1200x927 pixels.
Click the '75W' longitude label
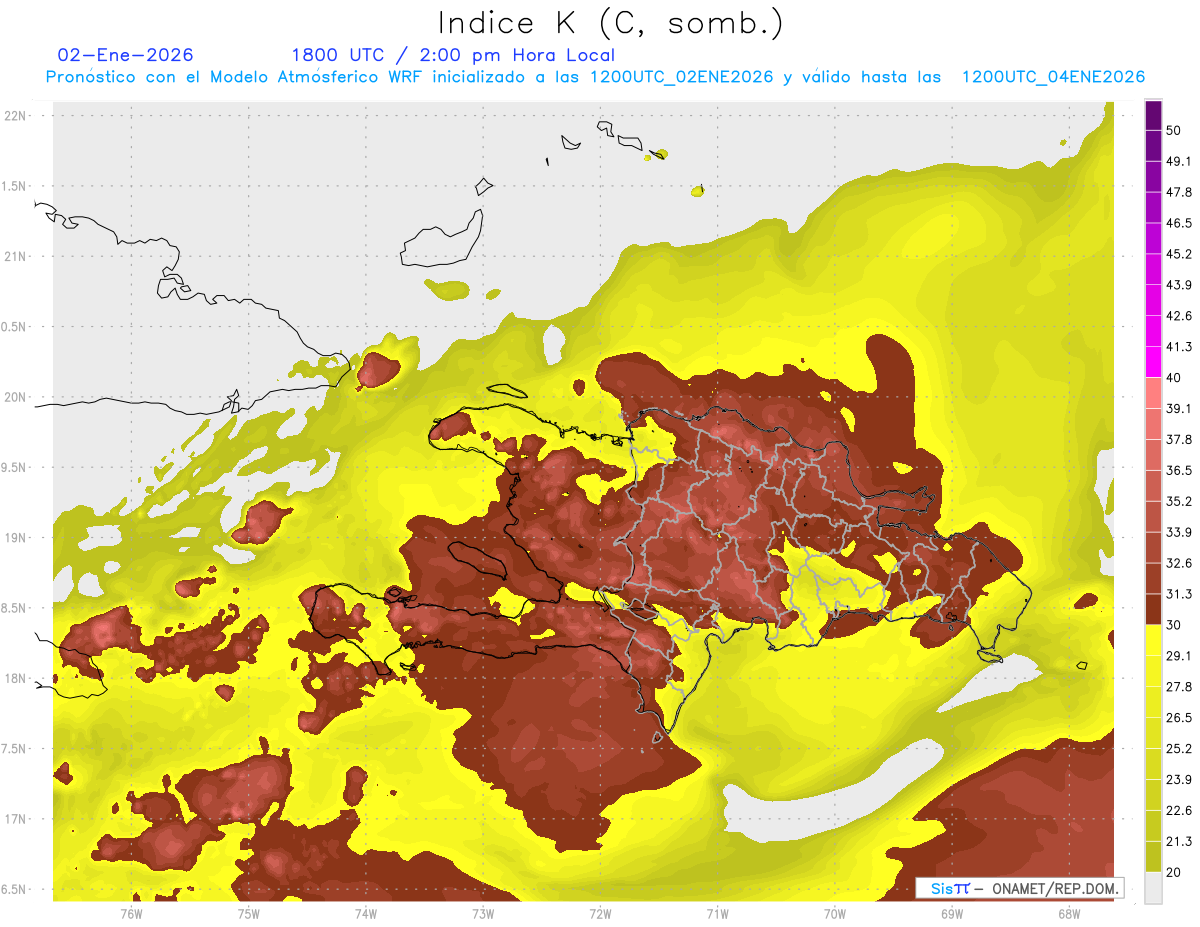coord(249,913)
